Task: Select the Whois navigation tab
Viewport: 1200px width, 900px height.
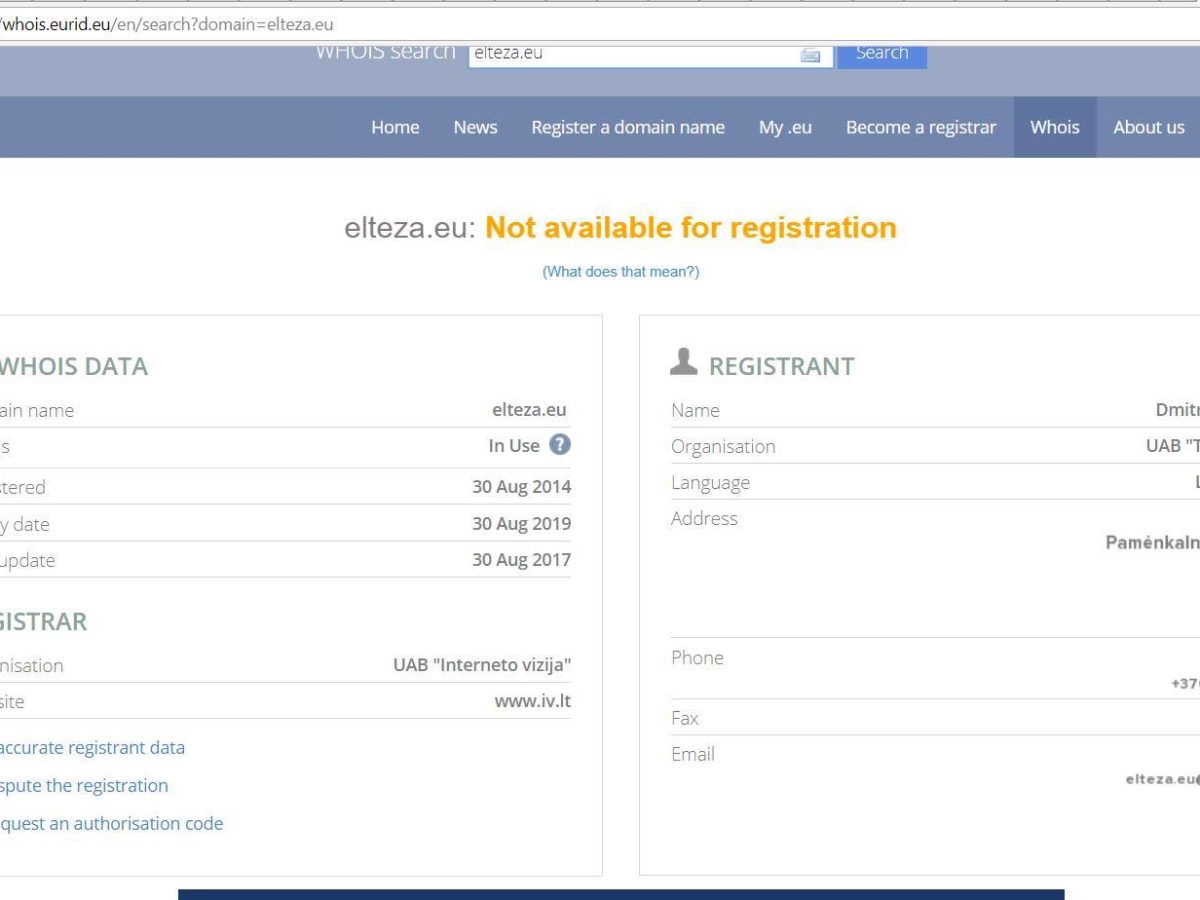Action: pos(1054,127)
